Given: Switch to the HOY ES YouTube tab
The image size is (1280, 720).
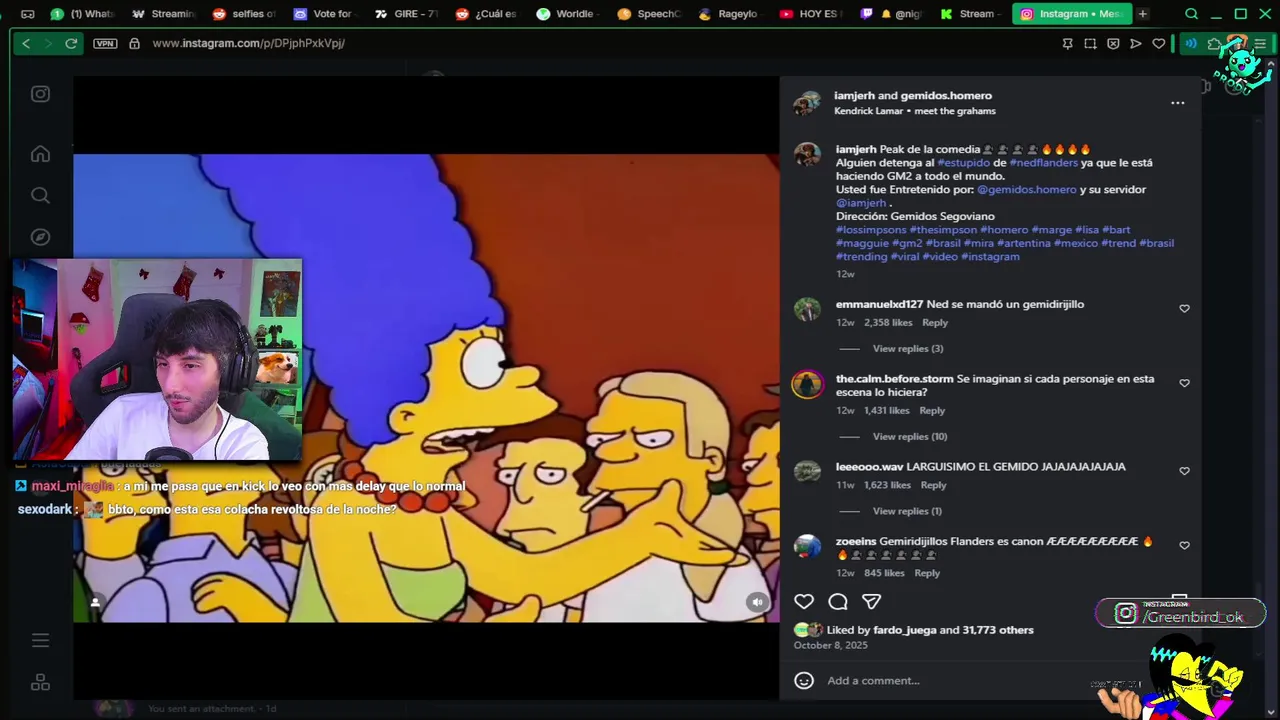Looking at the screenshot, I should (812, 14).
